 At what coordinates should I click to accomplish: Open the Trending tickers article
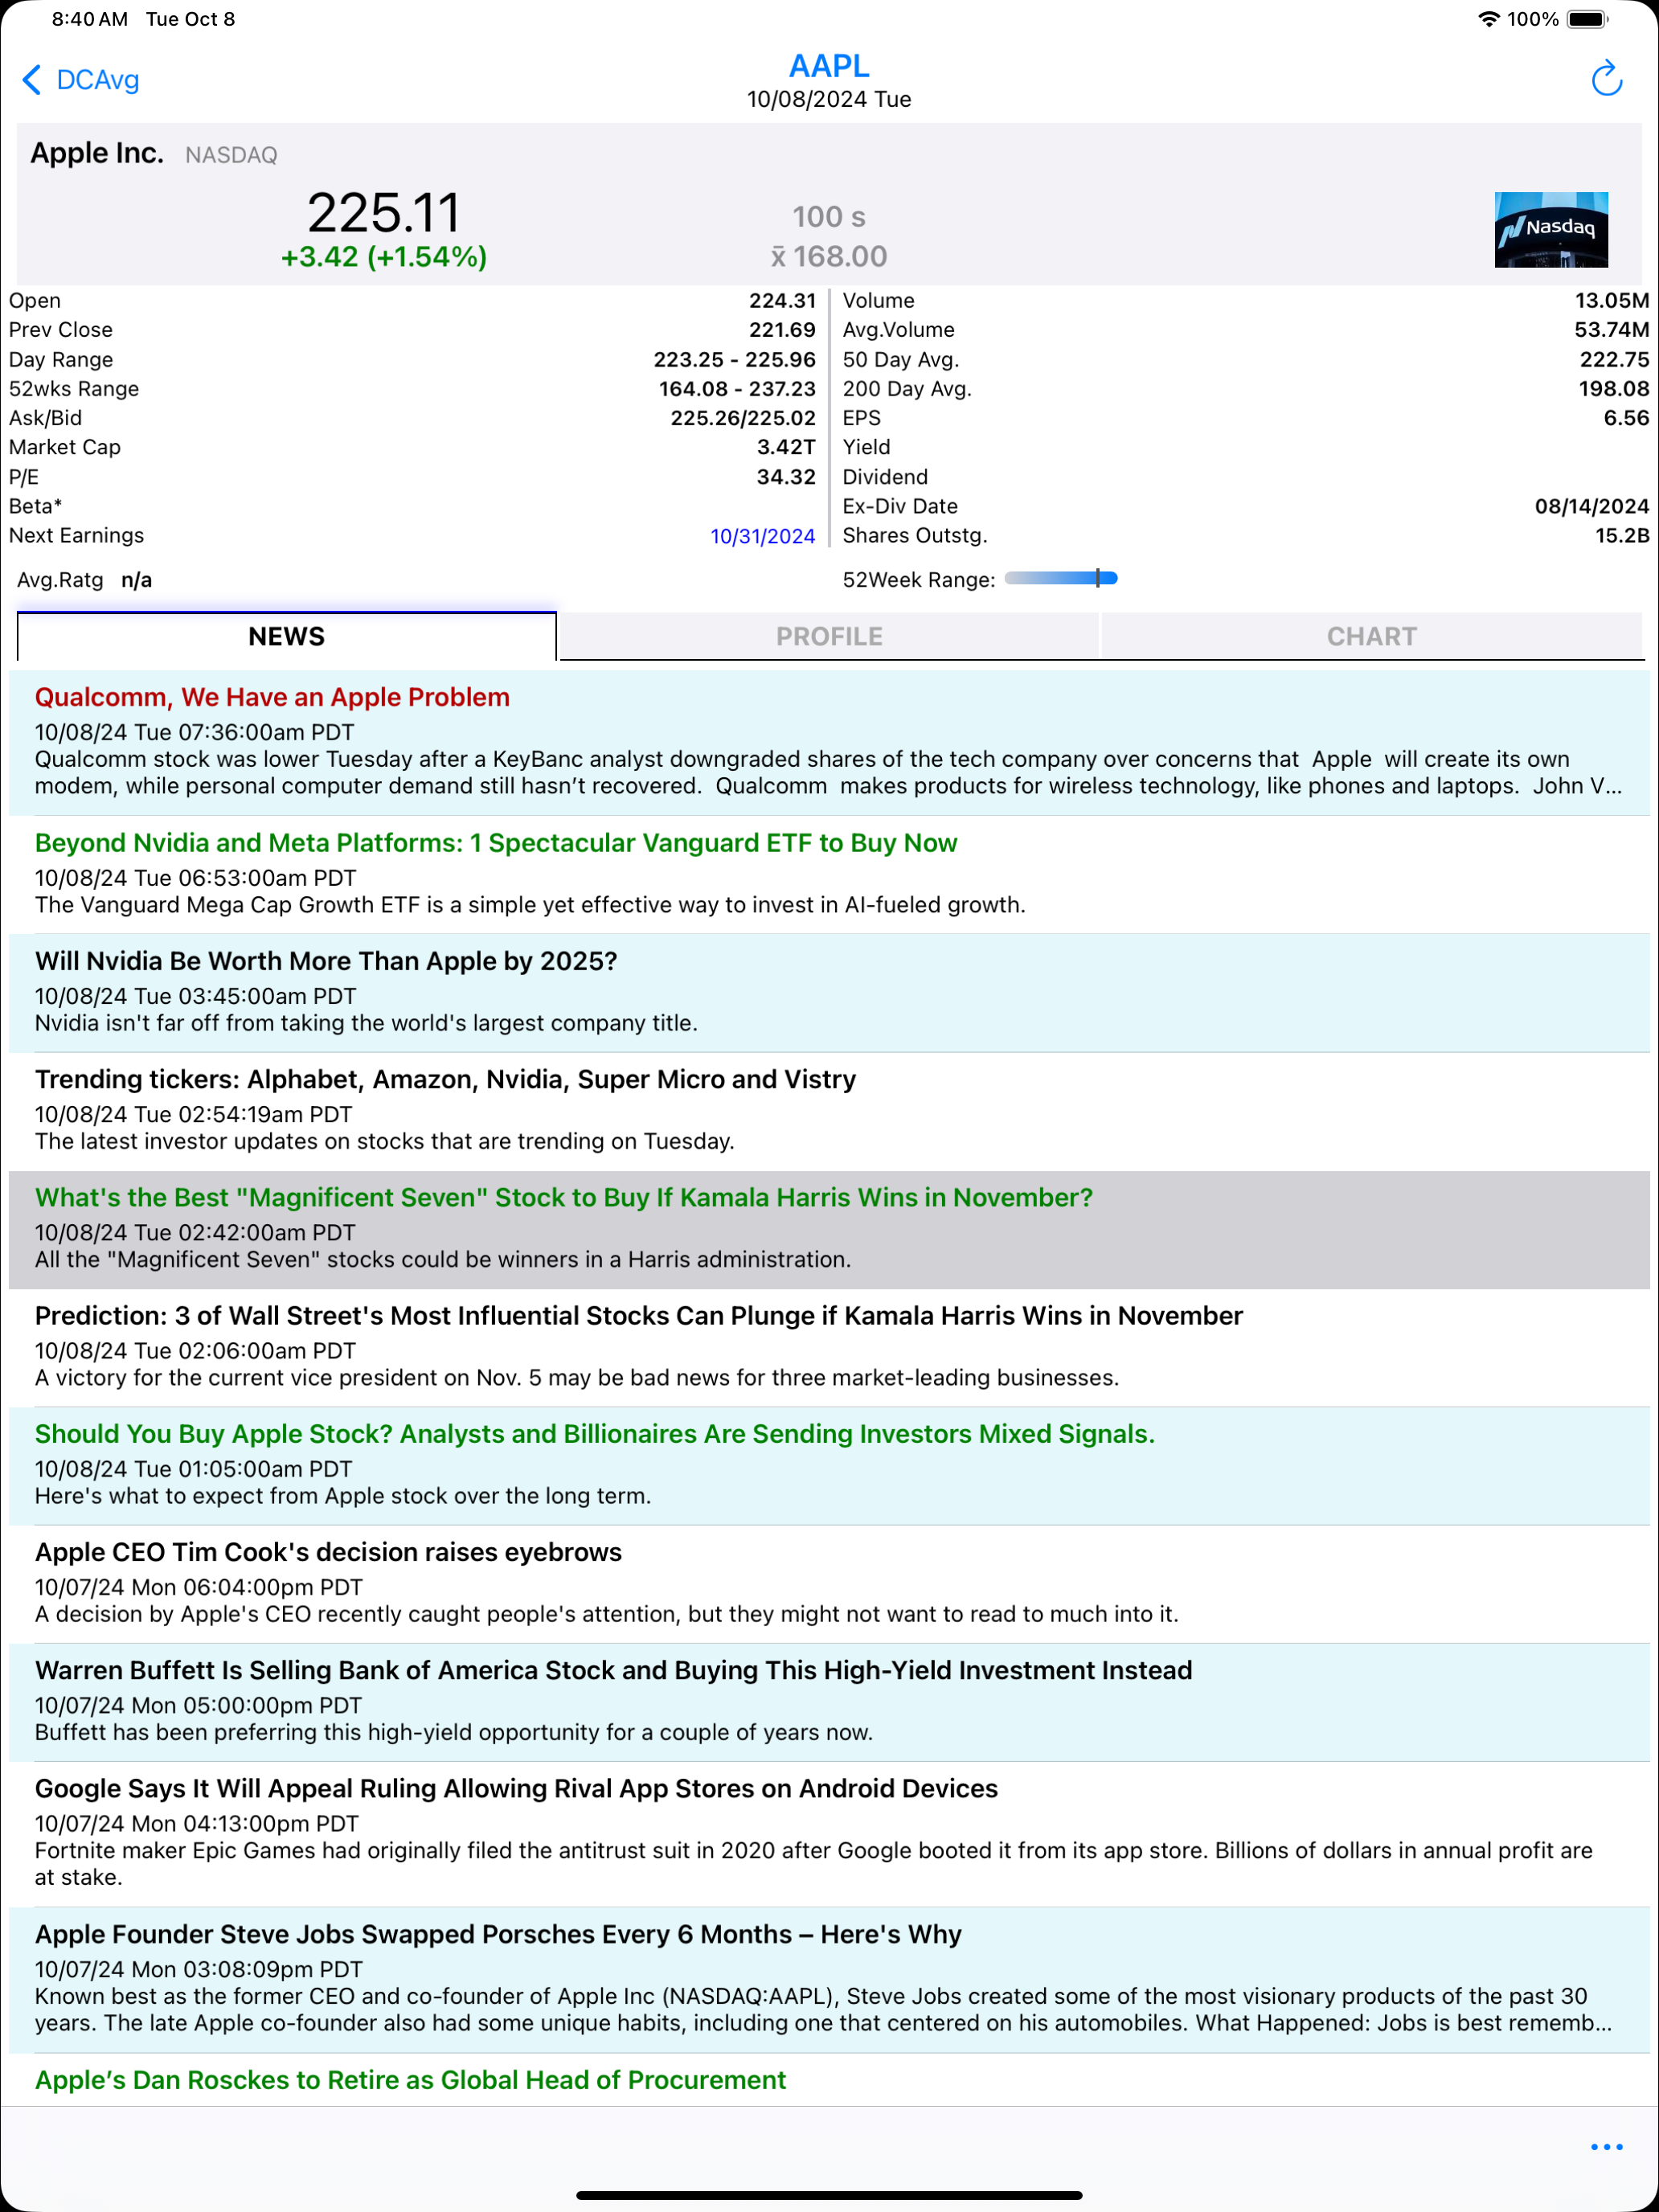click(x=829, y=1110)
